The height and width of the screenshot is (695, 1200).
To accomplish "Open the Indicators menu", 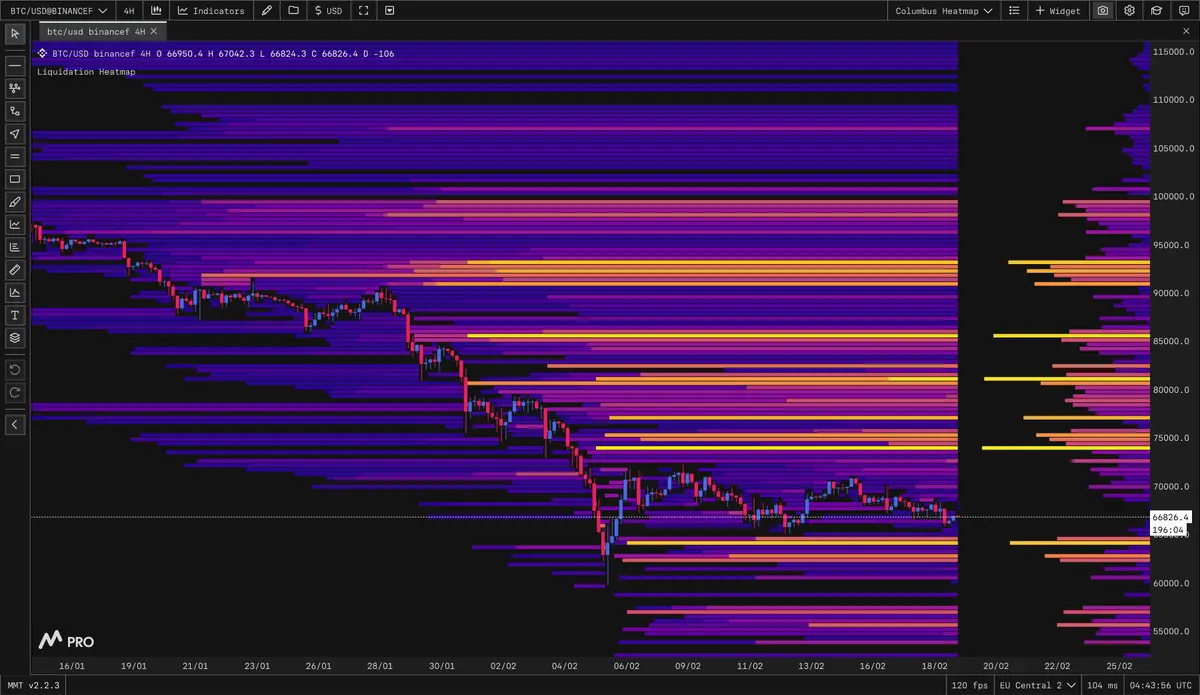I will tap(211, 10).
